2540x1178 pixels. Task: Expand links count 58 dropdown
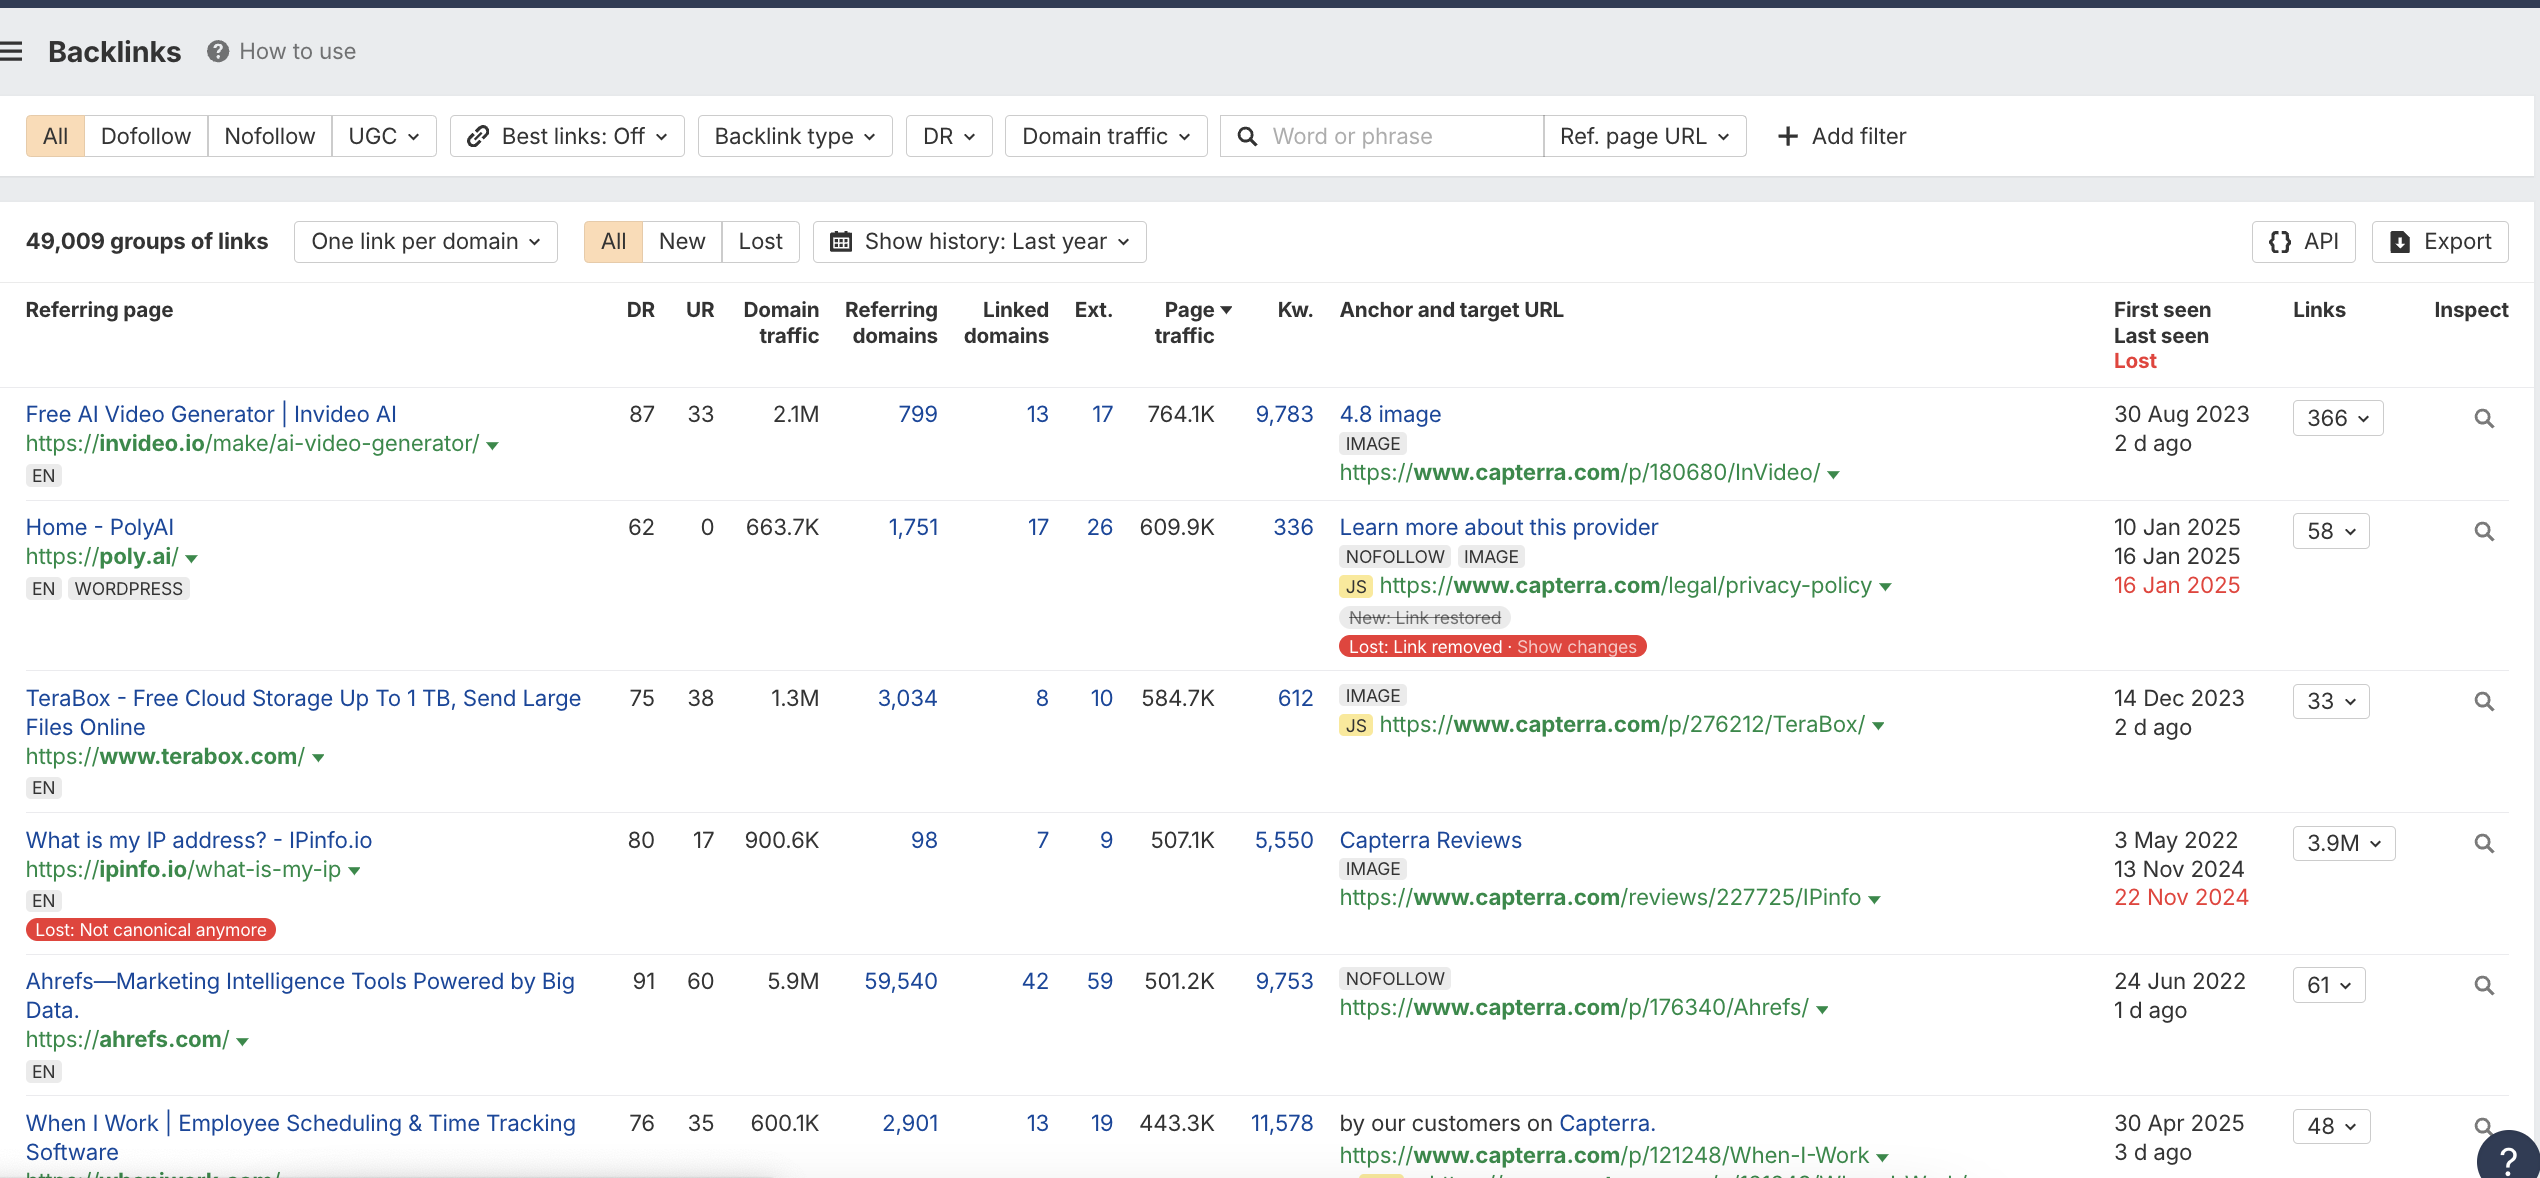2331,531
